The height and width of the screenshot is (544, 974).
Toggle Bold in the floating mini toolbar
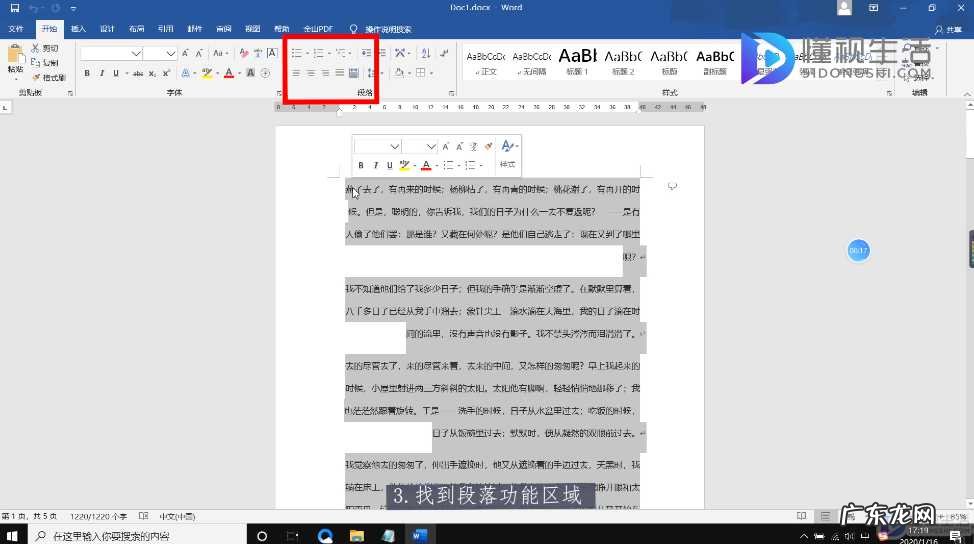[x=361, y=165]
